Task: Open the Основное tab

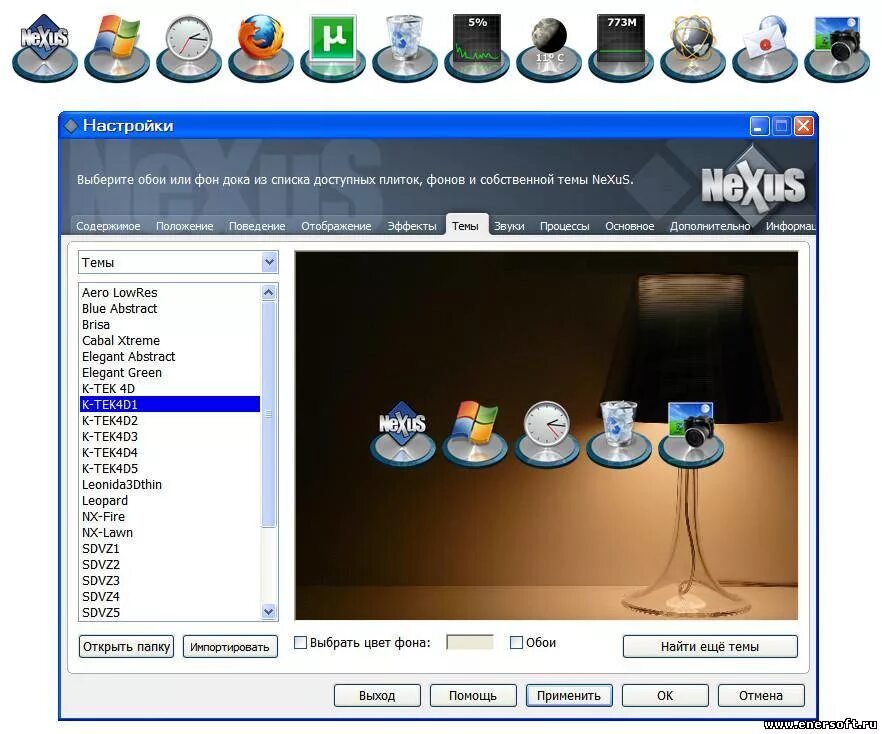Action: (629, 226)
